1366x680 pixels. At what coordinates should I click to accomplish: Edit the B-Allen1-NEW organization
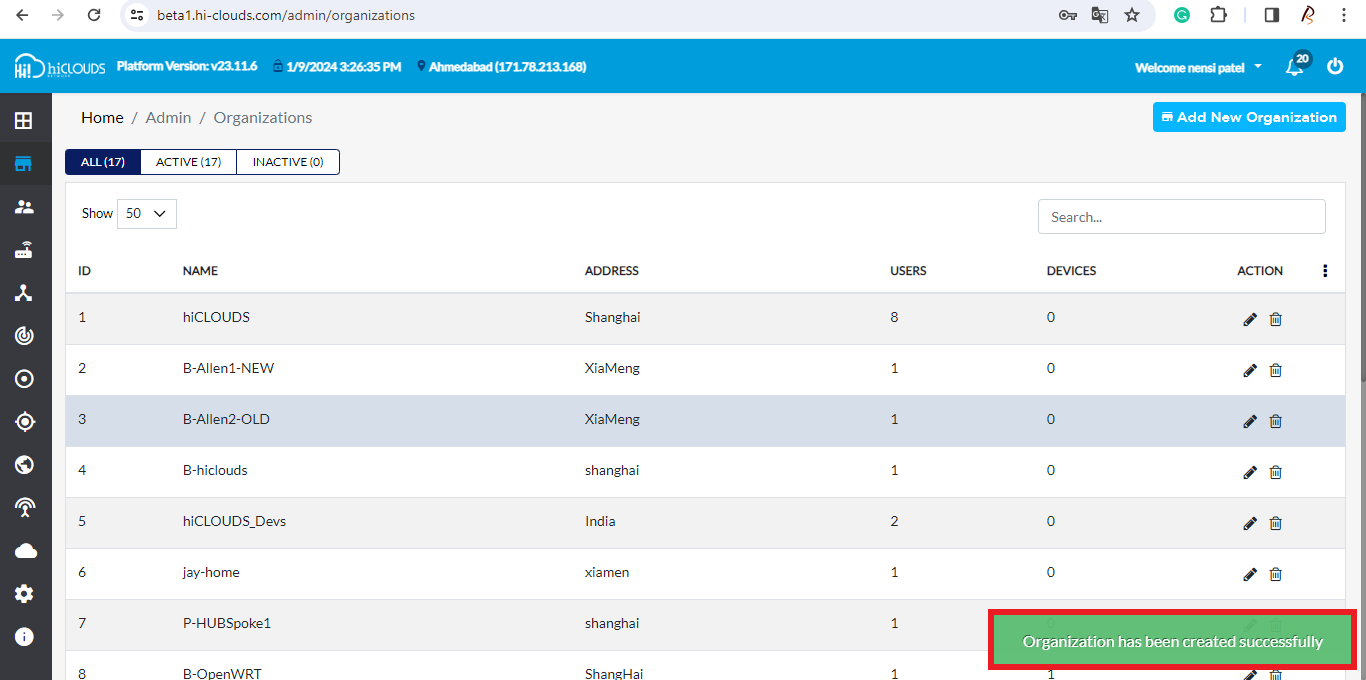[1250, 370]
